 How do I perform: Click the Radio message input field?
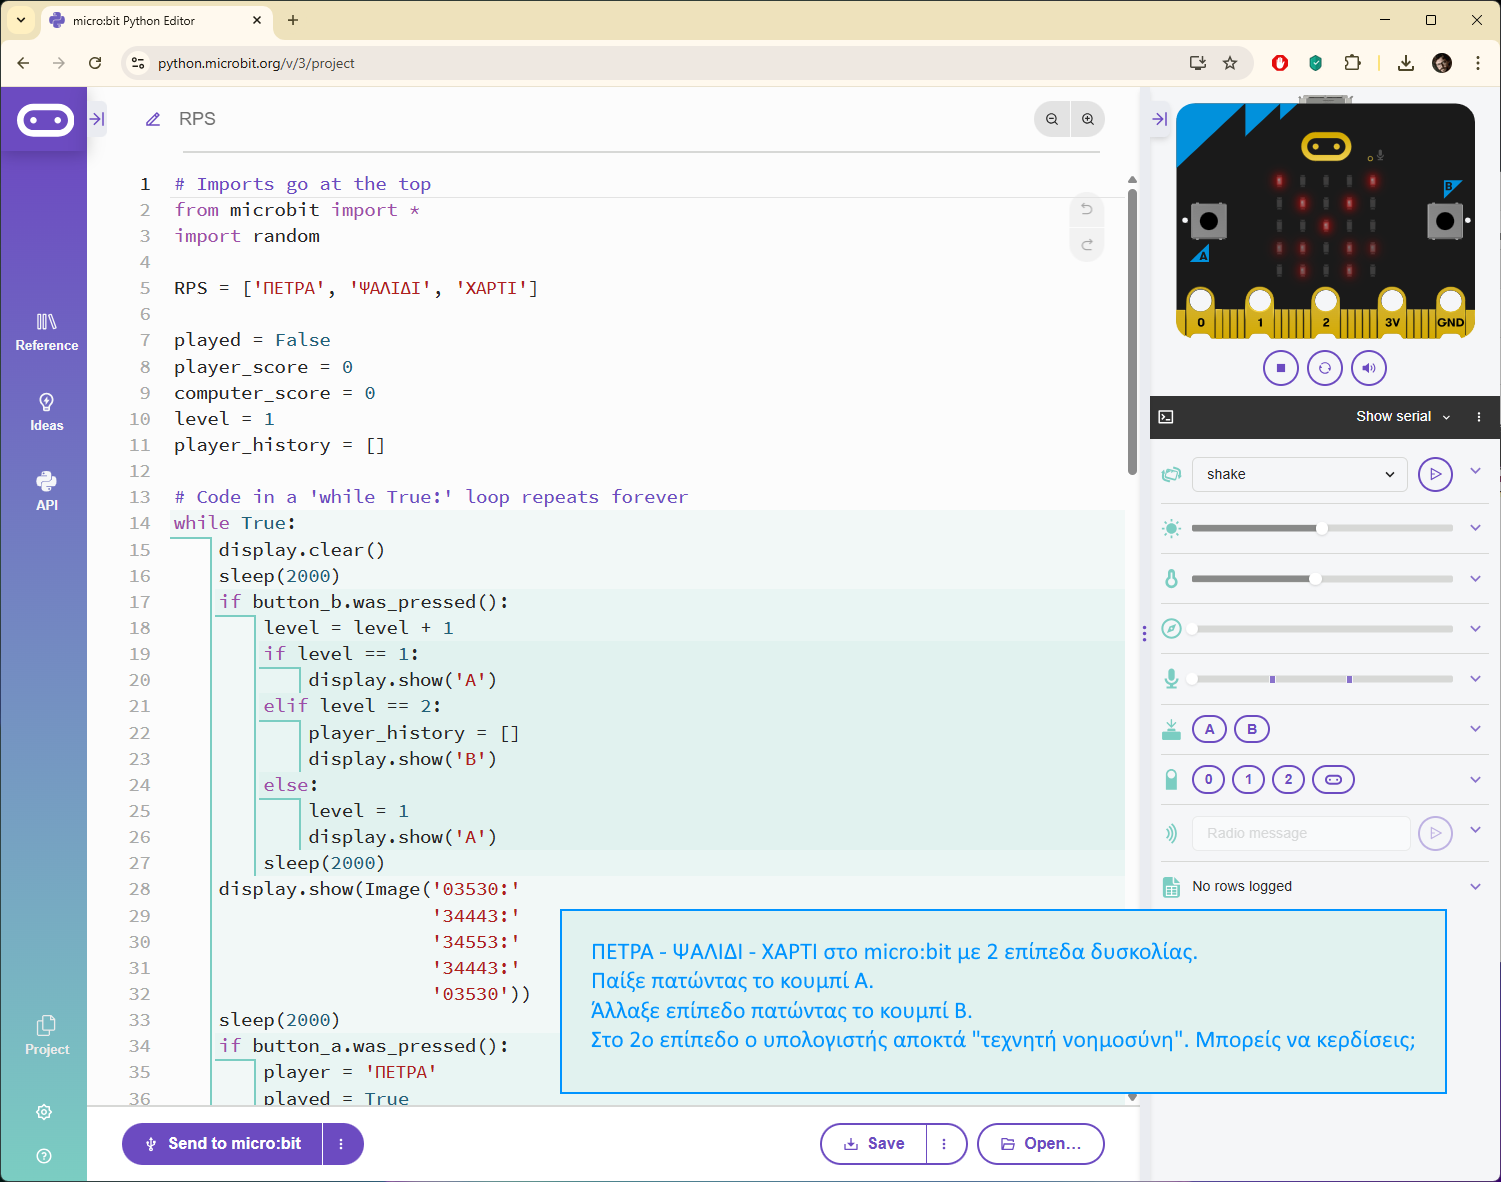pyautogui.click(x=1300, y=833)
